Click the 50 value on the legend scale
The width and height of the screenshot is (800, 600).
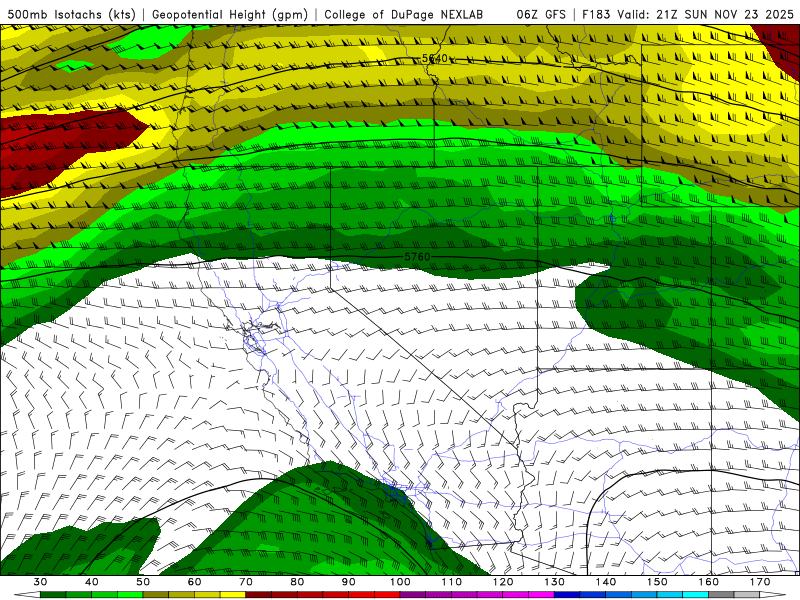(x=143, y=582)
